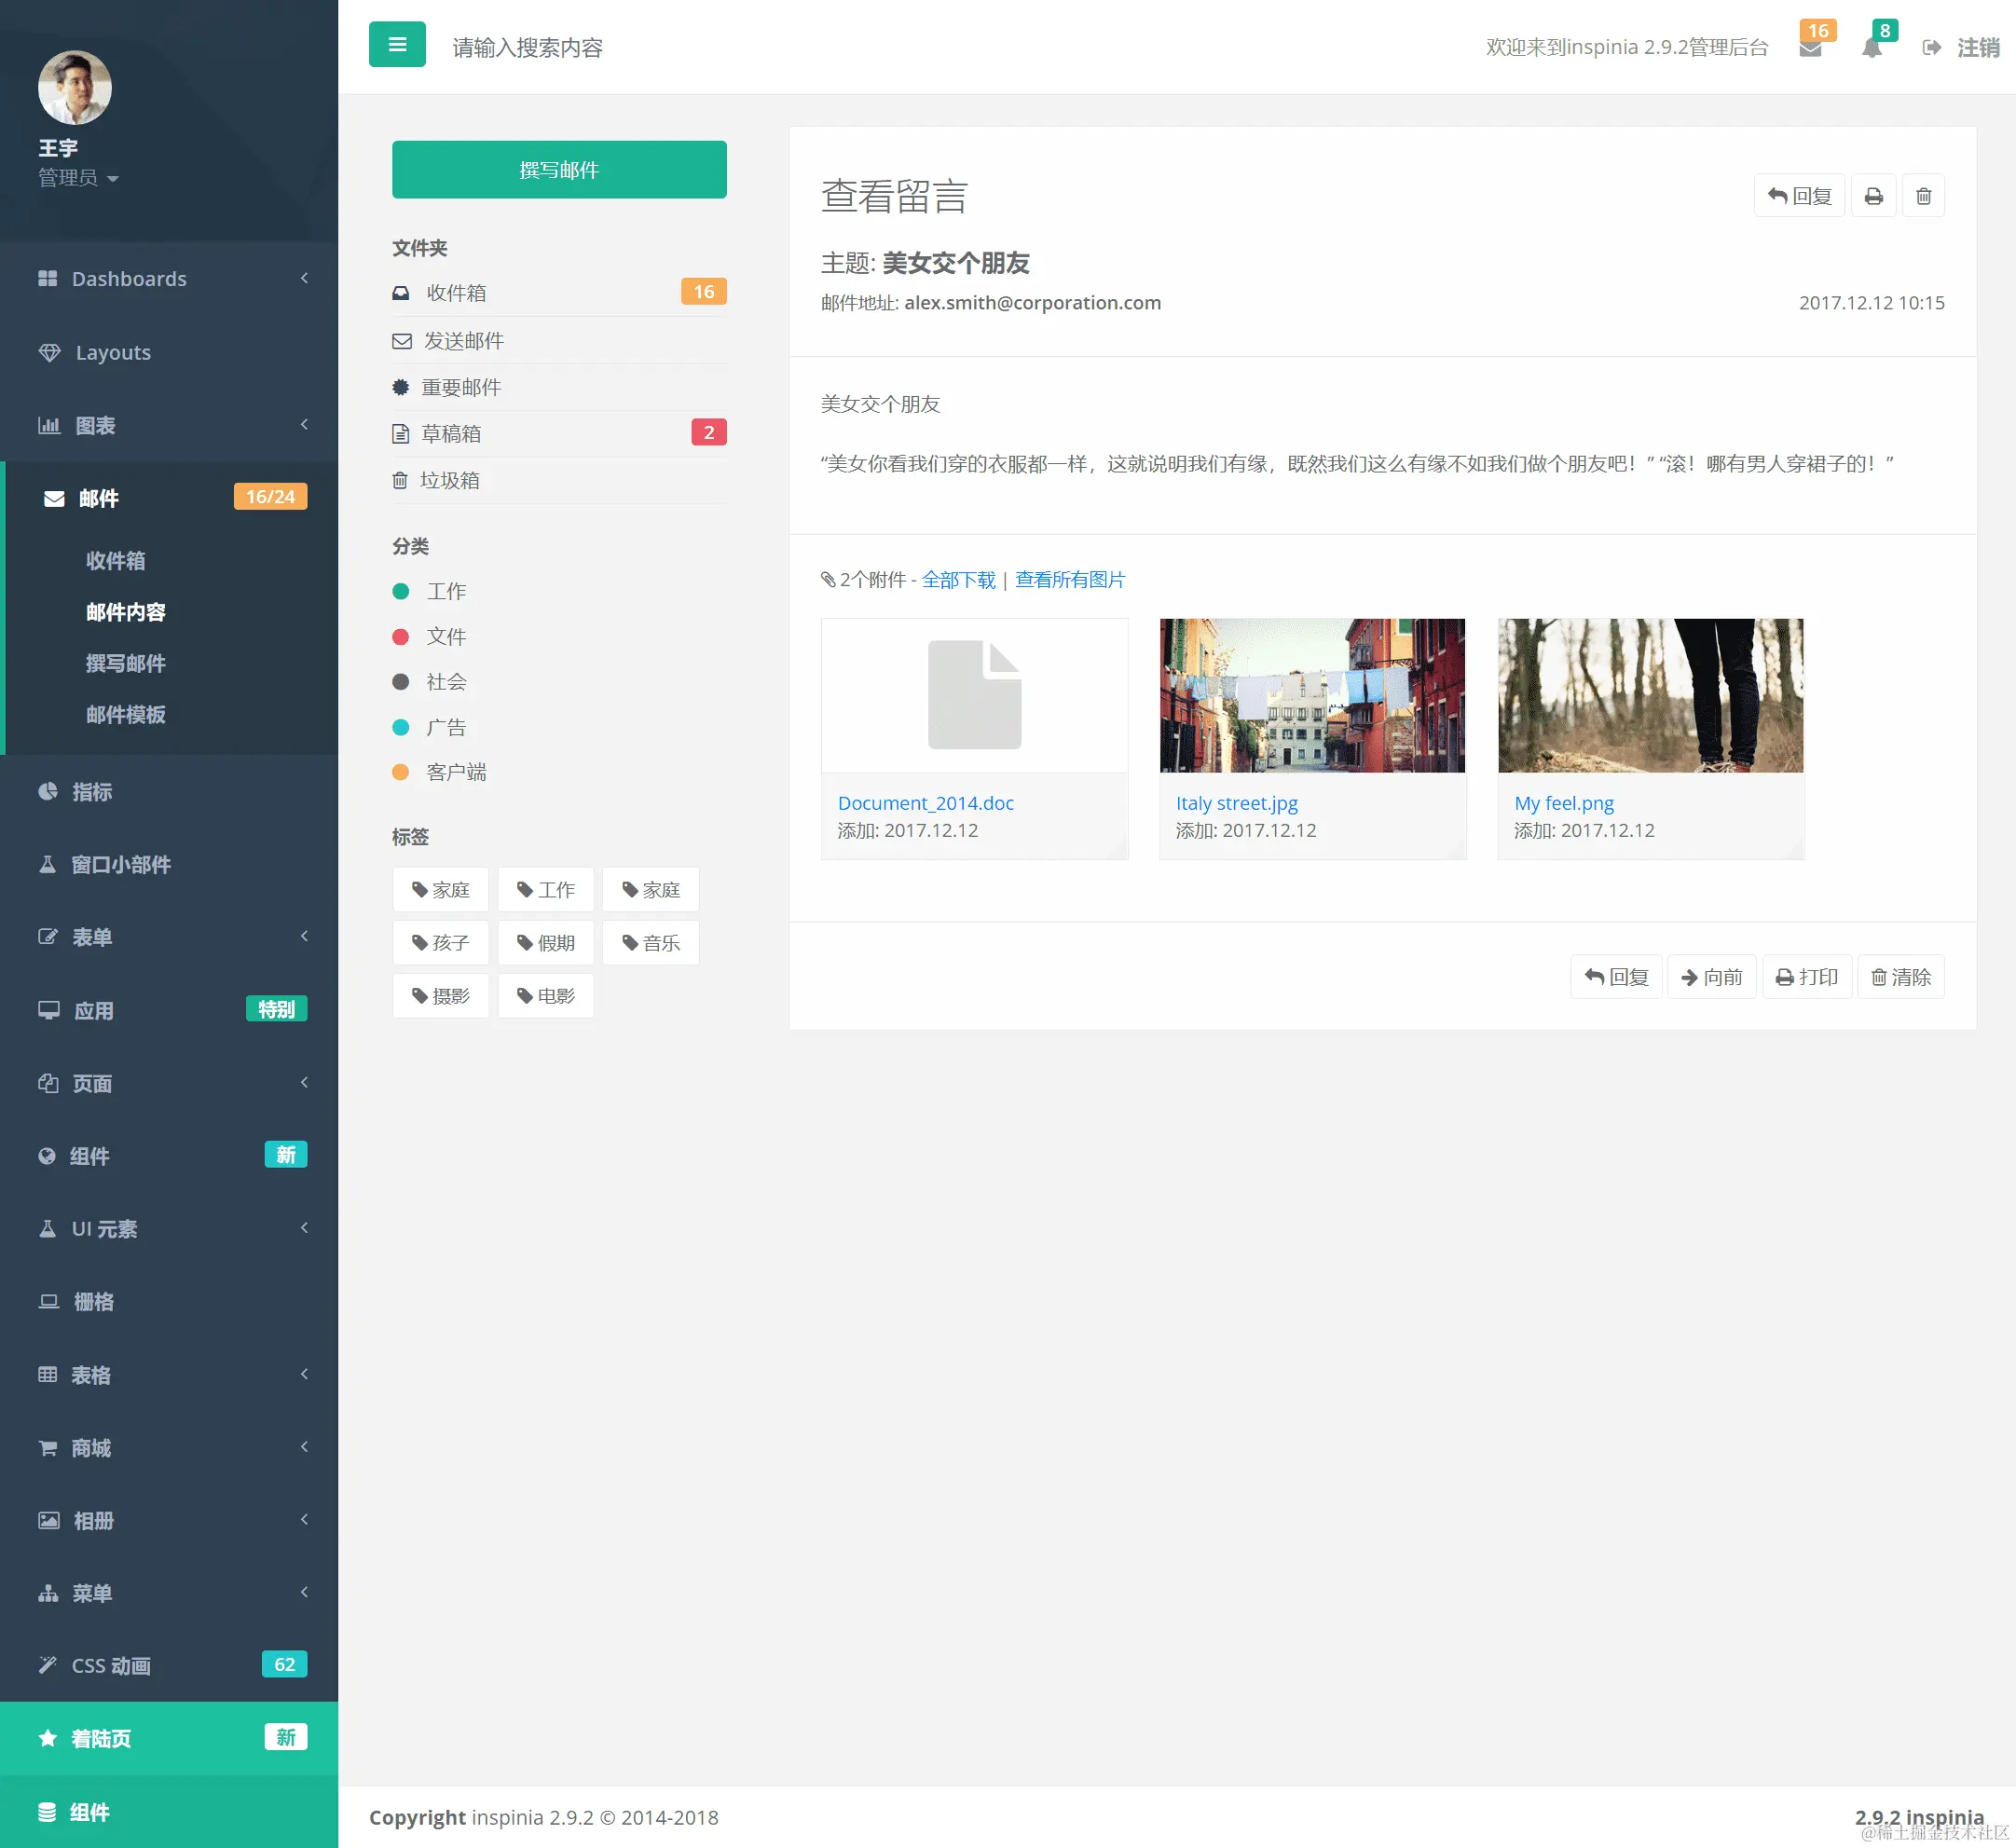The width and height of the screenshot is (2016, 1848).
Task: Toggle the sidebar with the hamburger icon
Action: click(x=397, y=44)
